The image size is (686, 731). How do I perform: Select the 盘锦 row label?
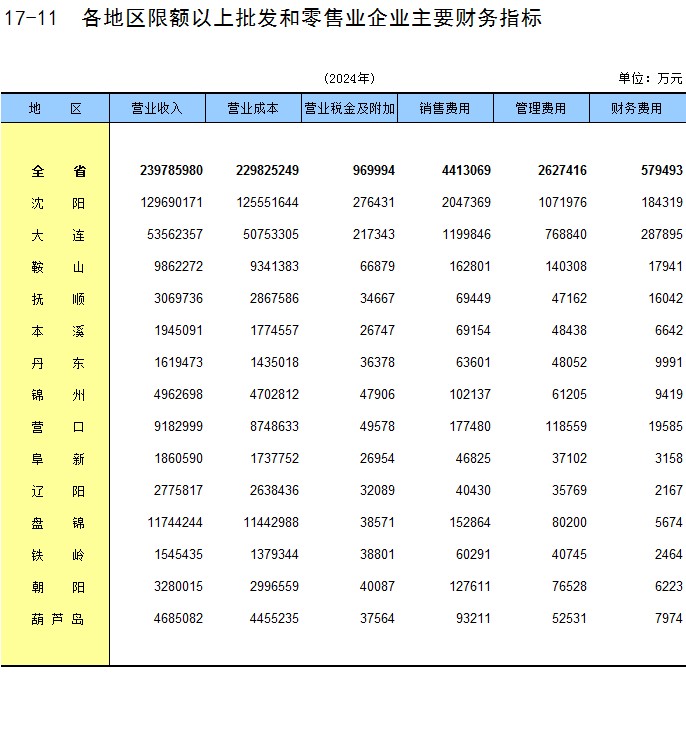(x=58, y=523)
